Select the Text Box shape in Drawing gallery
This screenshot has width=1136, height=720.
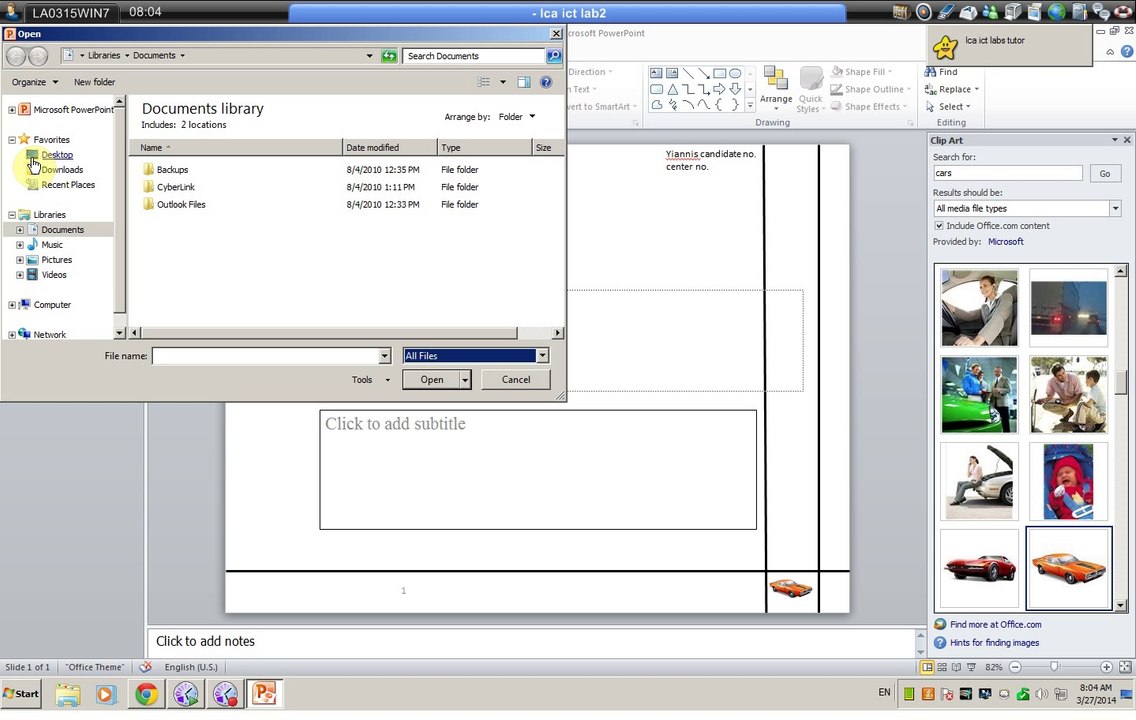656,73
